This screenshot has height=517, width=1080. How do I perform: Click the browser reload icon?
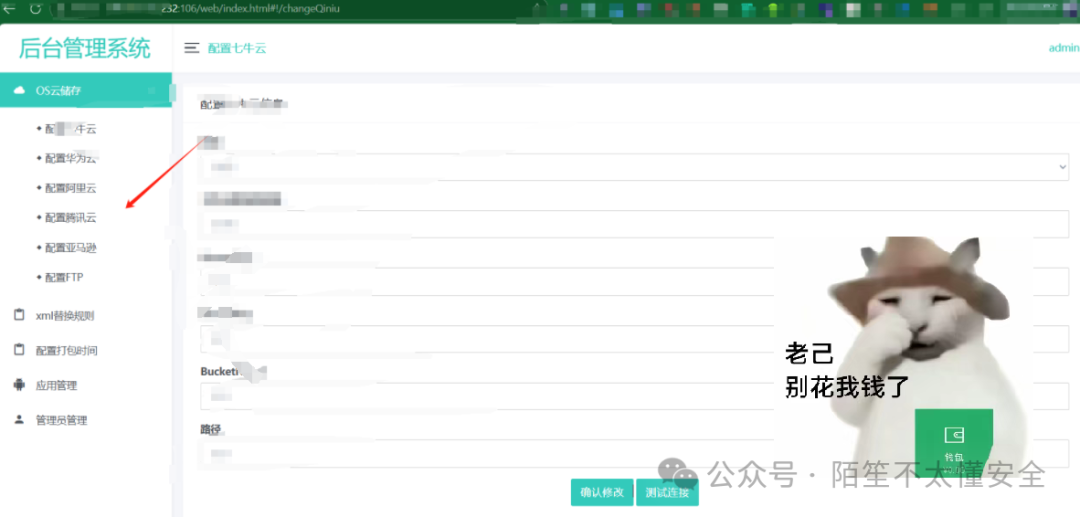(35, 9)
